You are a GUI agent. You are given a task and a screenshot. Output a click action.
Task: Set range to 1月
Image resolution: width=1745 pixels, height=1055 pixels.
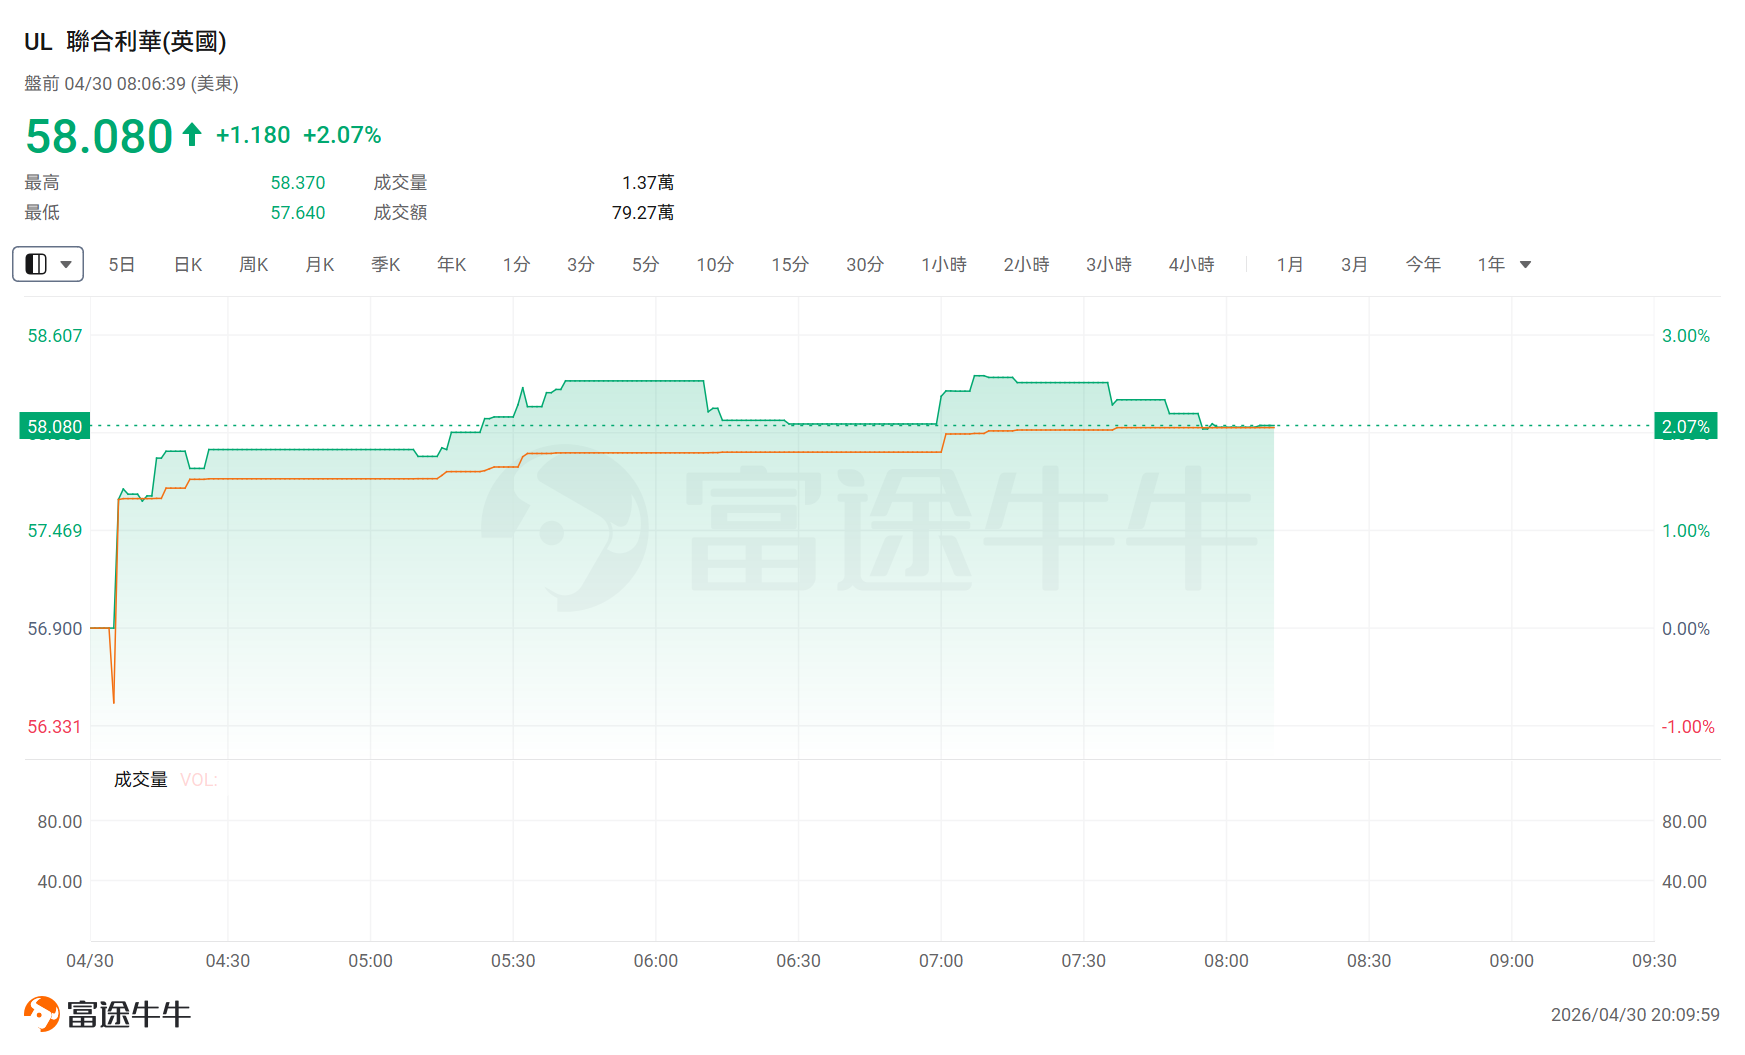1290,265
